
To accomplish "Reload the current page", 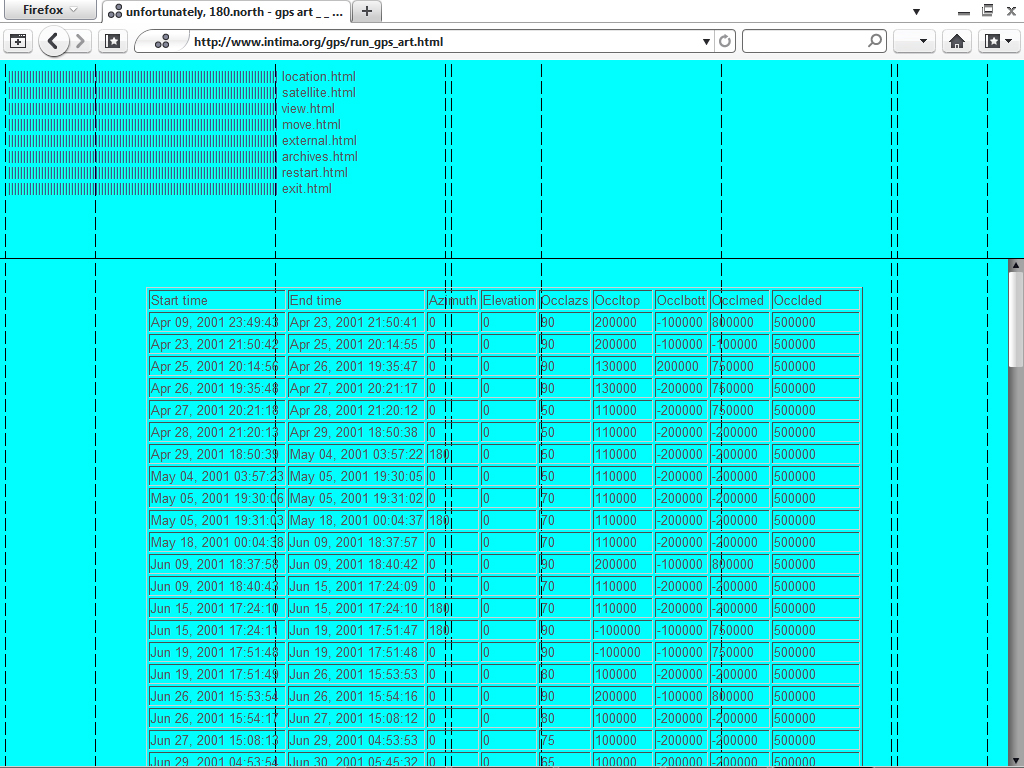I will (x=725, y=42).
